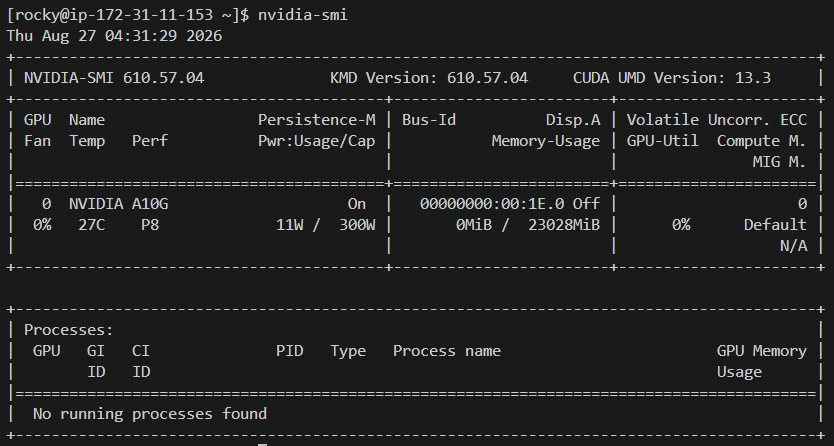The image size is (834, 446).
Task: Click the temperature reading 27C
Action: point(91,225)
